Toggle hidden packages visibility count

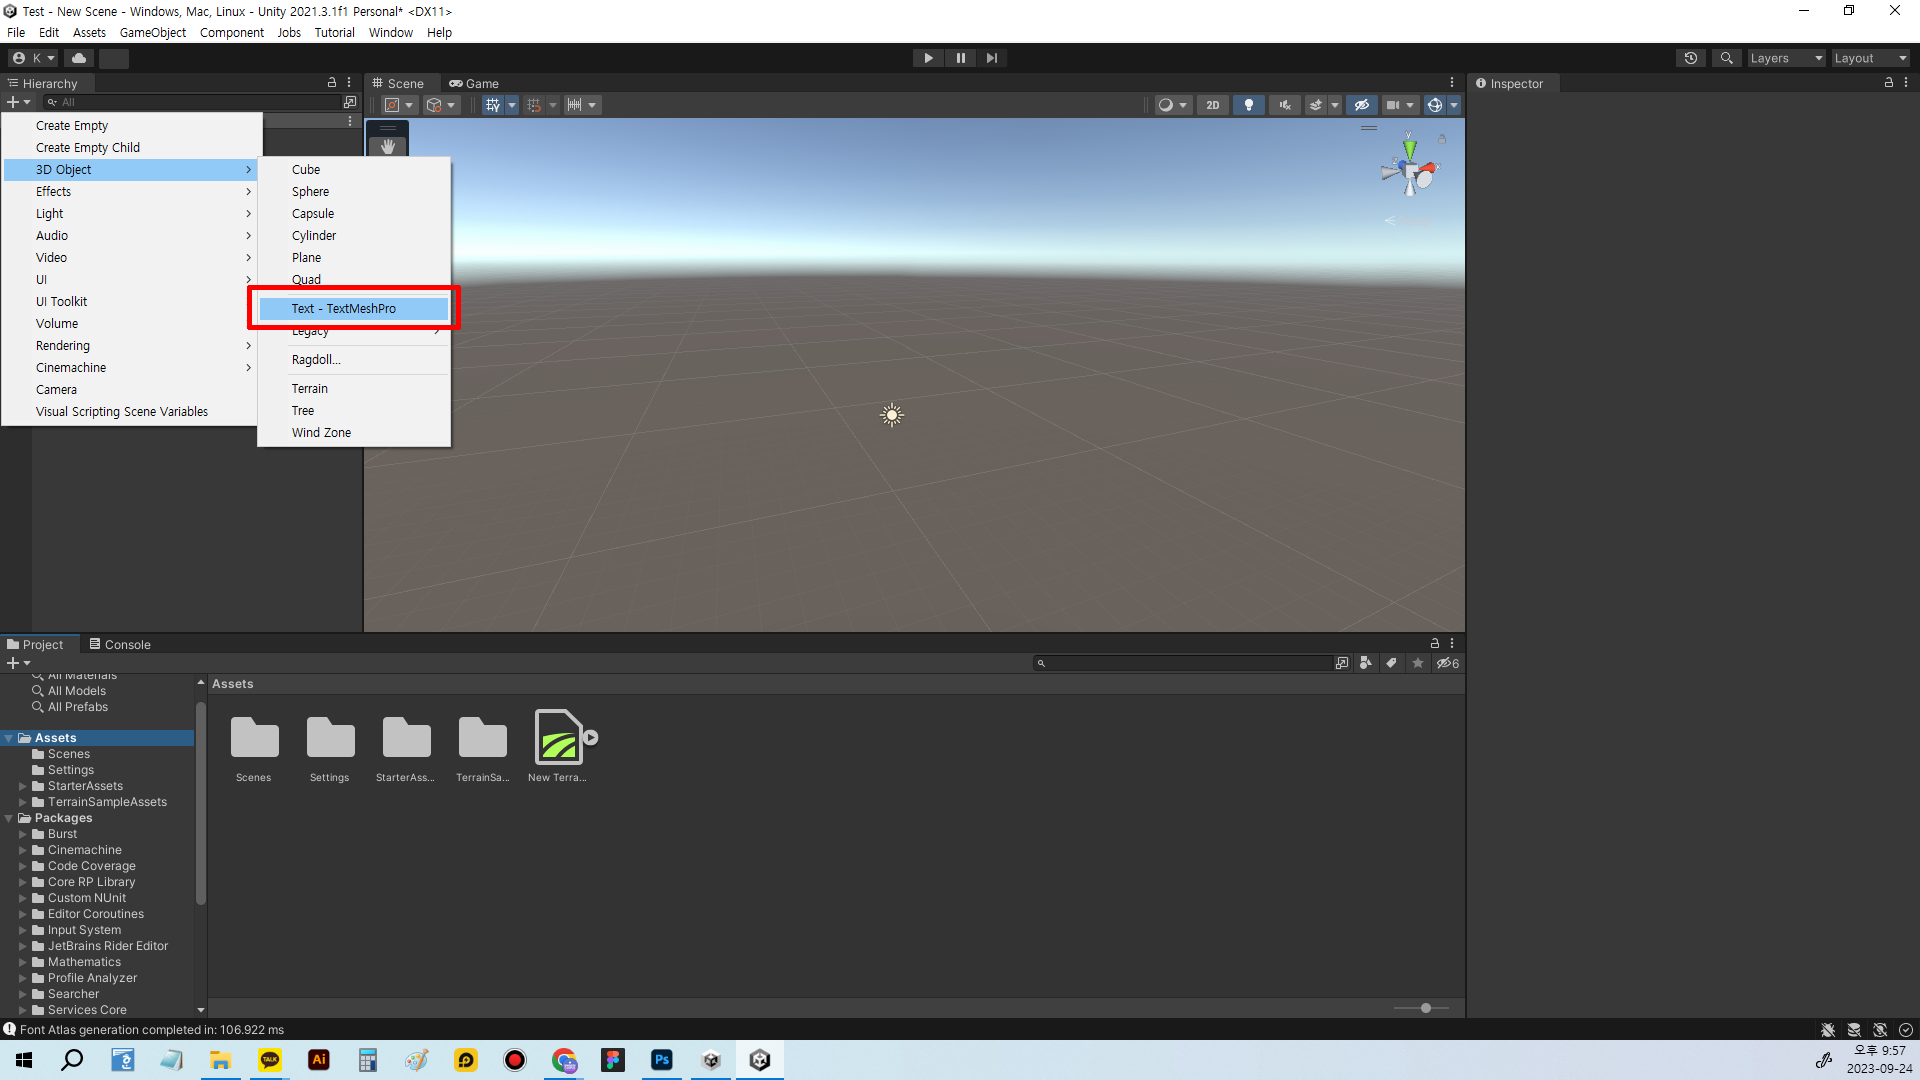tap(1448, 663)
